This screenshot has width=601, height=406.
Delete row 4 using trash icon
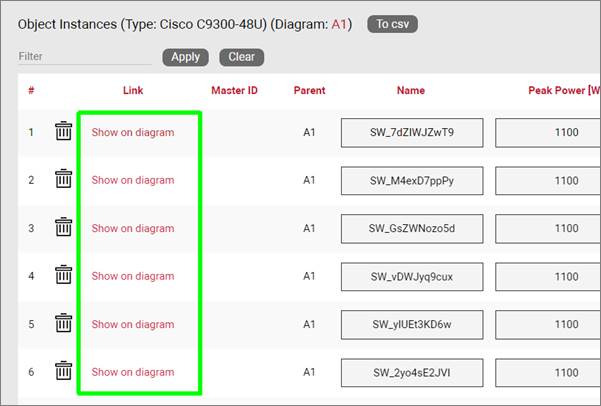click(x=64, y=275)
